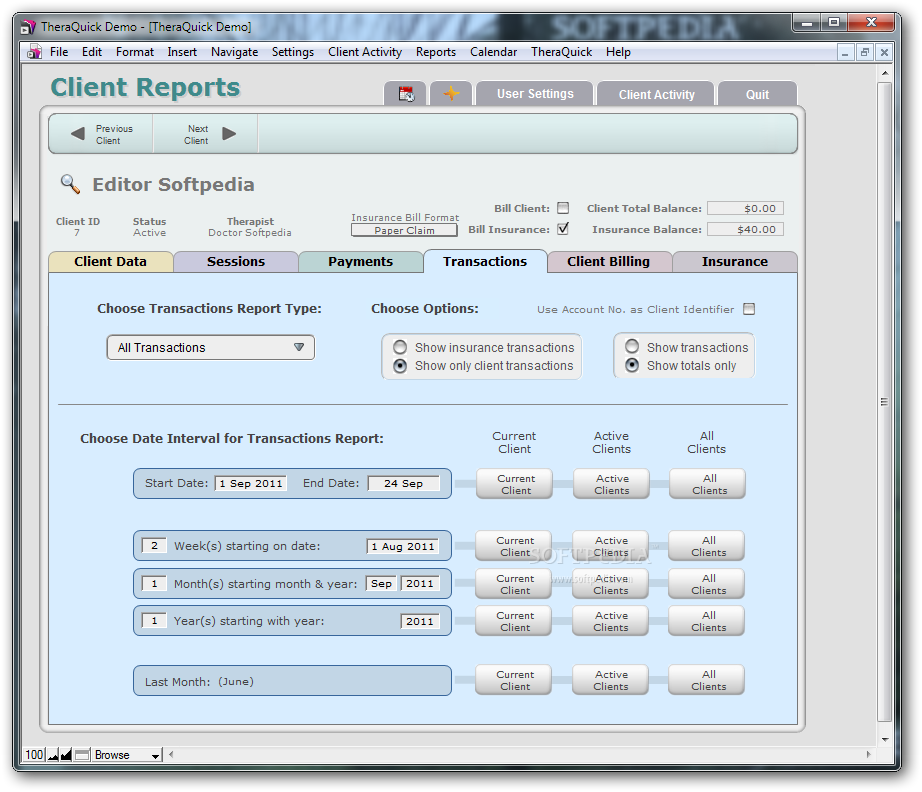Click the Insurance Balance $40.00 field
The image size is (922, 792).
[745, 229]
